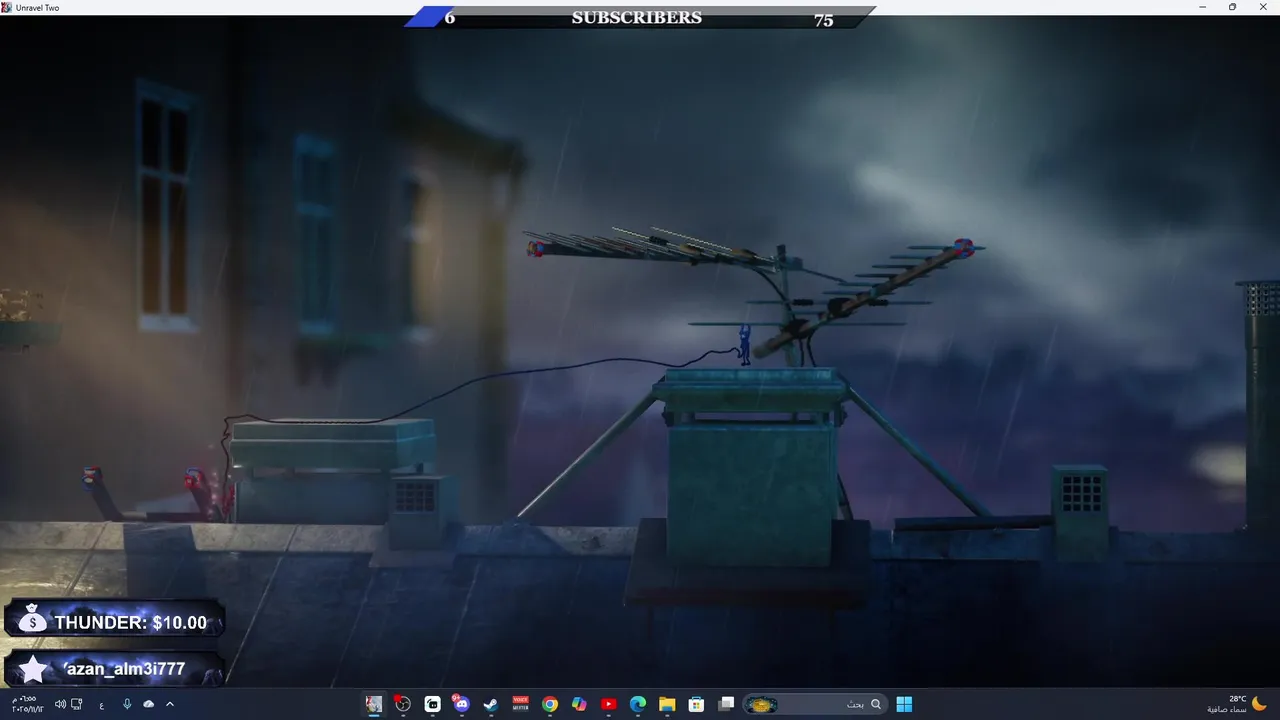Open the clock and date flyout

28,704
